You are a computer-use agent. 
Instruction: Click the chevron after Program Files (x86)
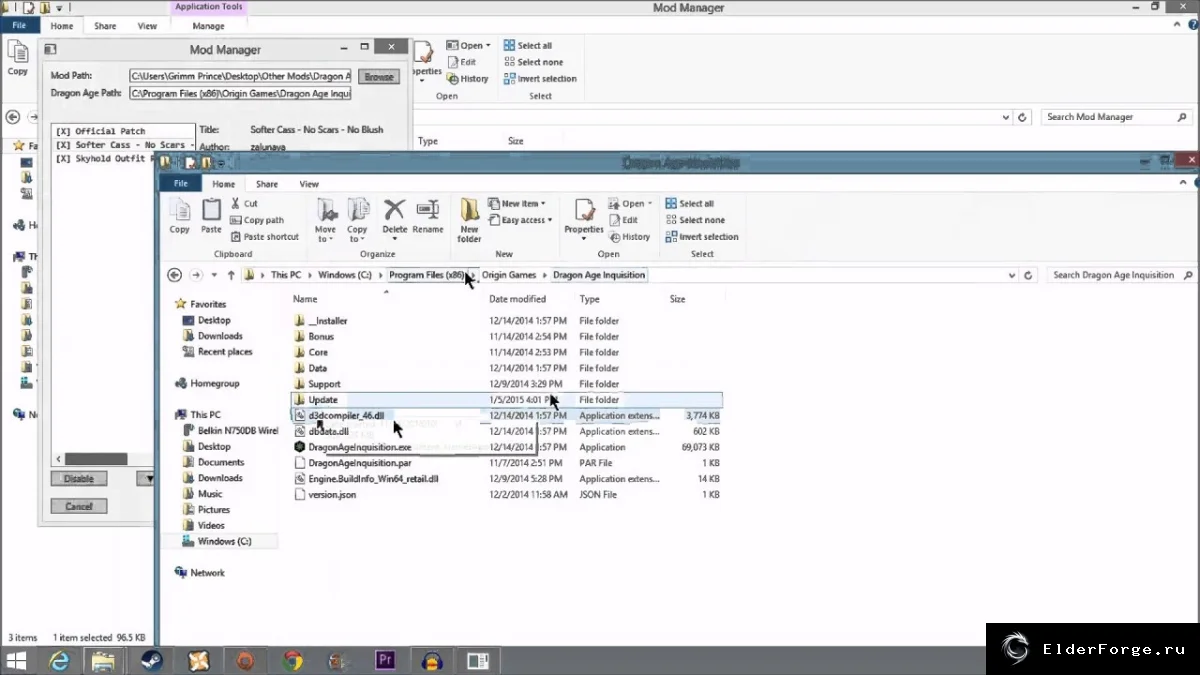point(474,275)
